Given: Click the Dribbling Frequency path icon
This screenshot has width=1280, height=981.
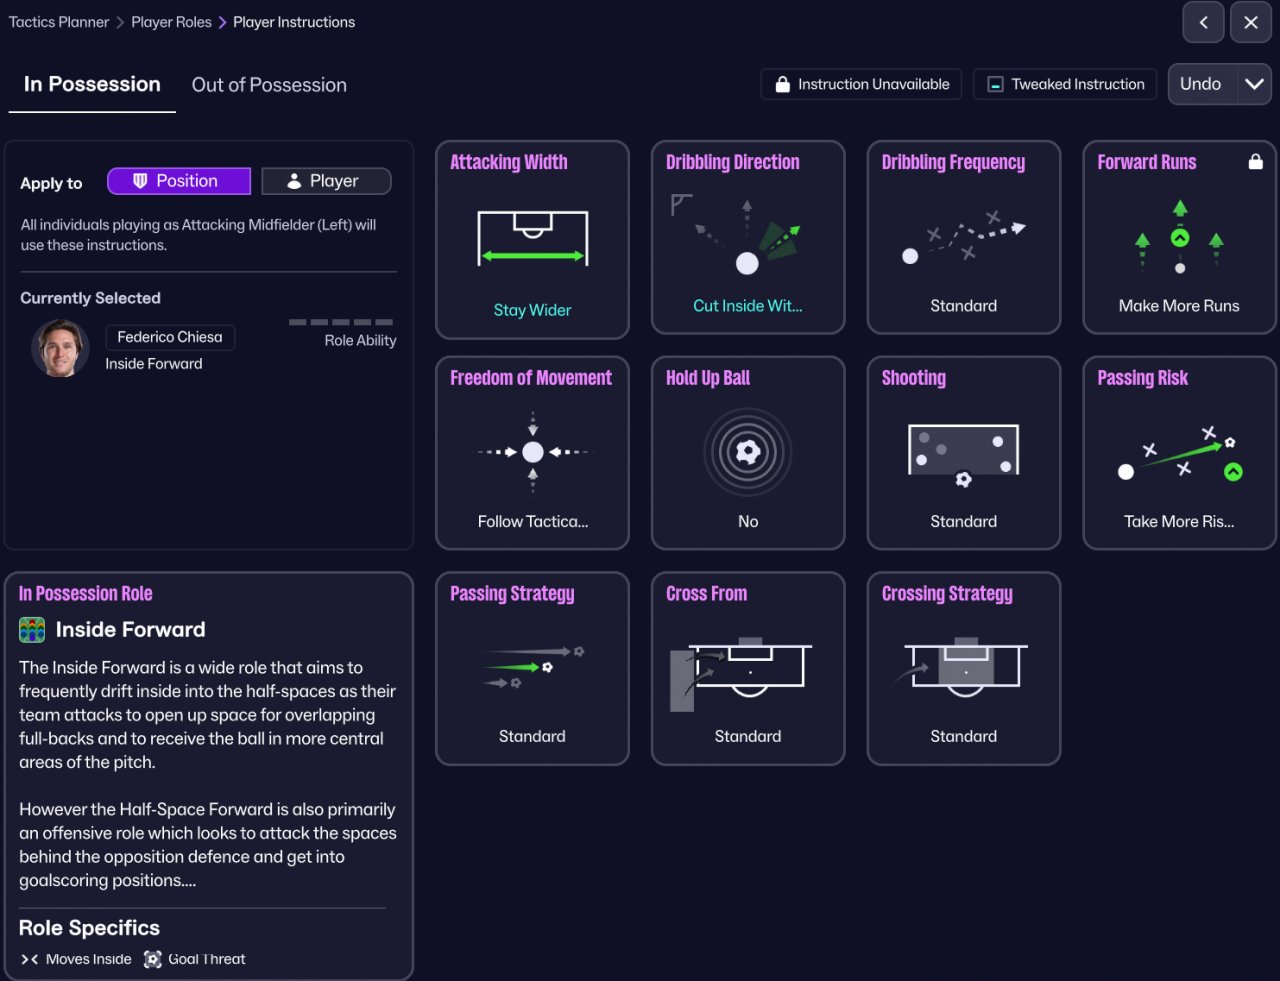Looking at the screenshot, I should [x=963, y=238].
